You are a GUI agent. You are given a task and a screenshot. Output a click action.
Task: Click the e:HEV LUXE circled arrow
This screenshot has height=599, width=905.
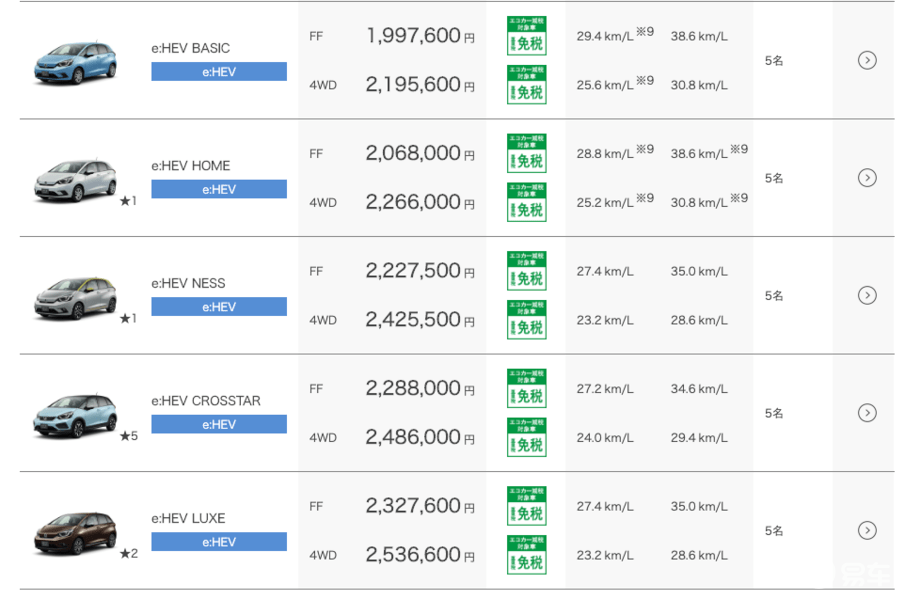click(867, 530)
